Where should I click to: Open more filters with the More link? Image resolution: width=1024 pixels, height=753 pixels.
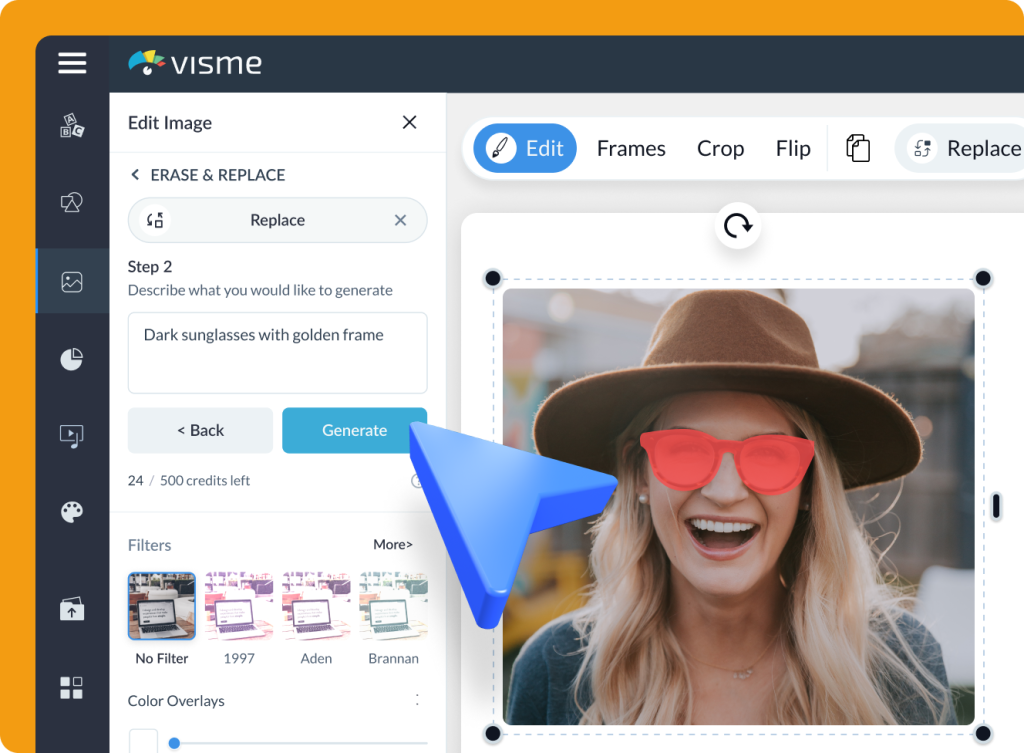pos(391,544)
